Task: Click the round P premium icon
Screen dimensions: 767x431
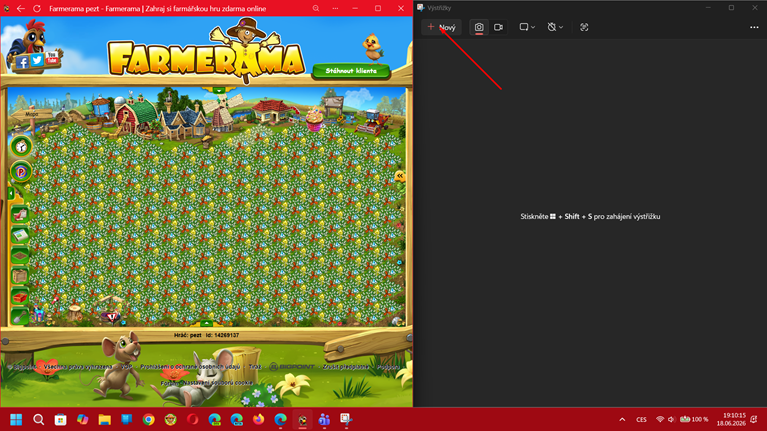Action: 21,172
